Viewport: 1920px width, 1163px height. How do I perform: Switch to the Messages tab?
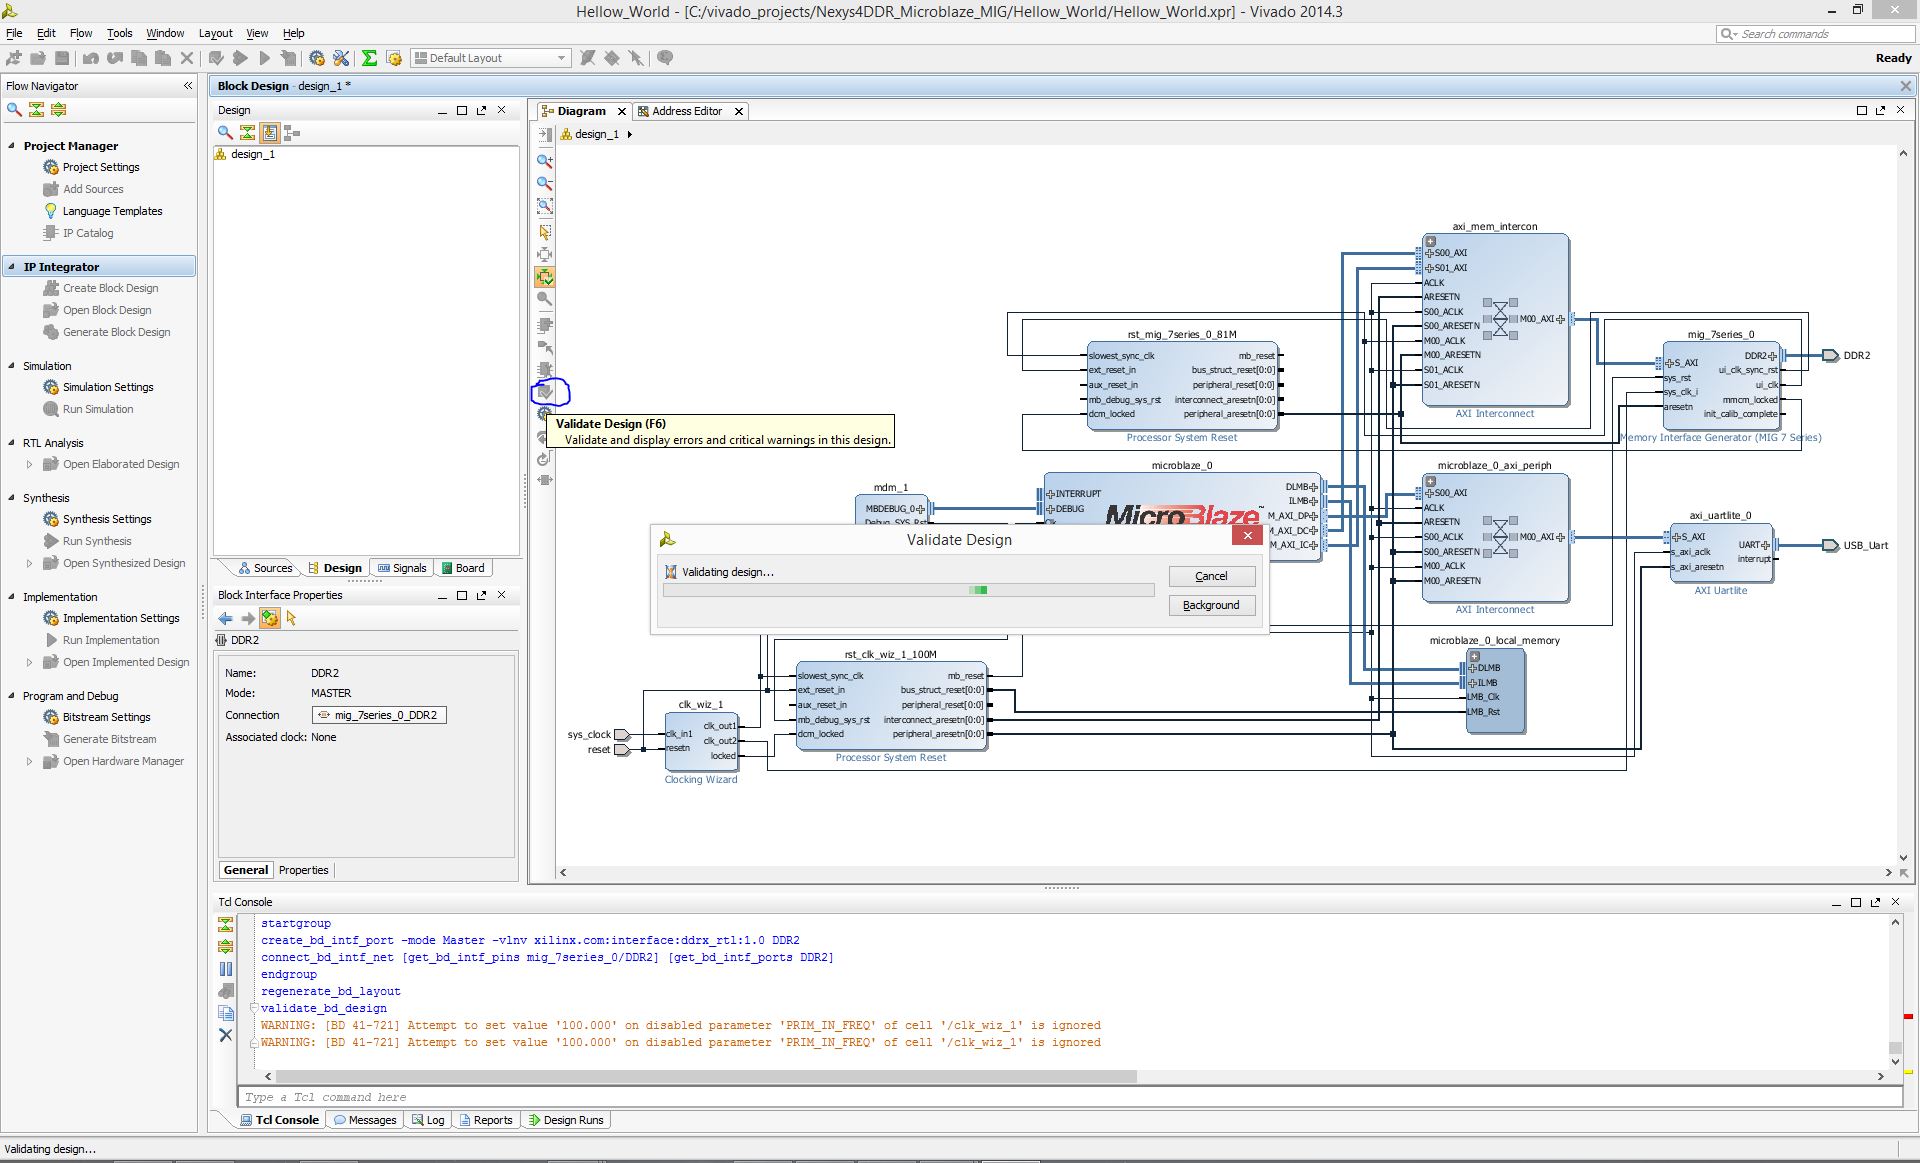coord(365,1120)
